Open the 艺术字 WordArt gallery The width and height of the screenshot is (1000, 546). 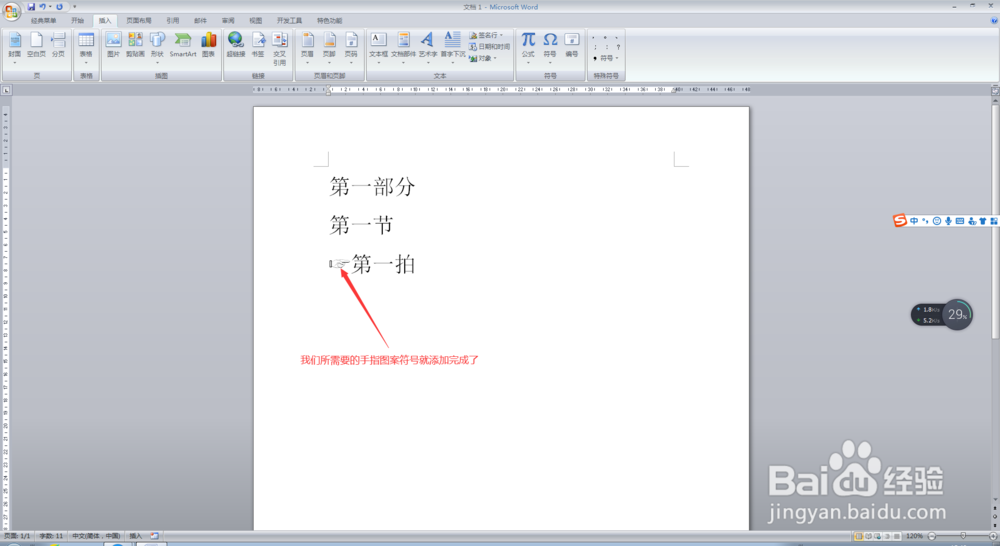point(427,48)
